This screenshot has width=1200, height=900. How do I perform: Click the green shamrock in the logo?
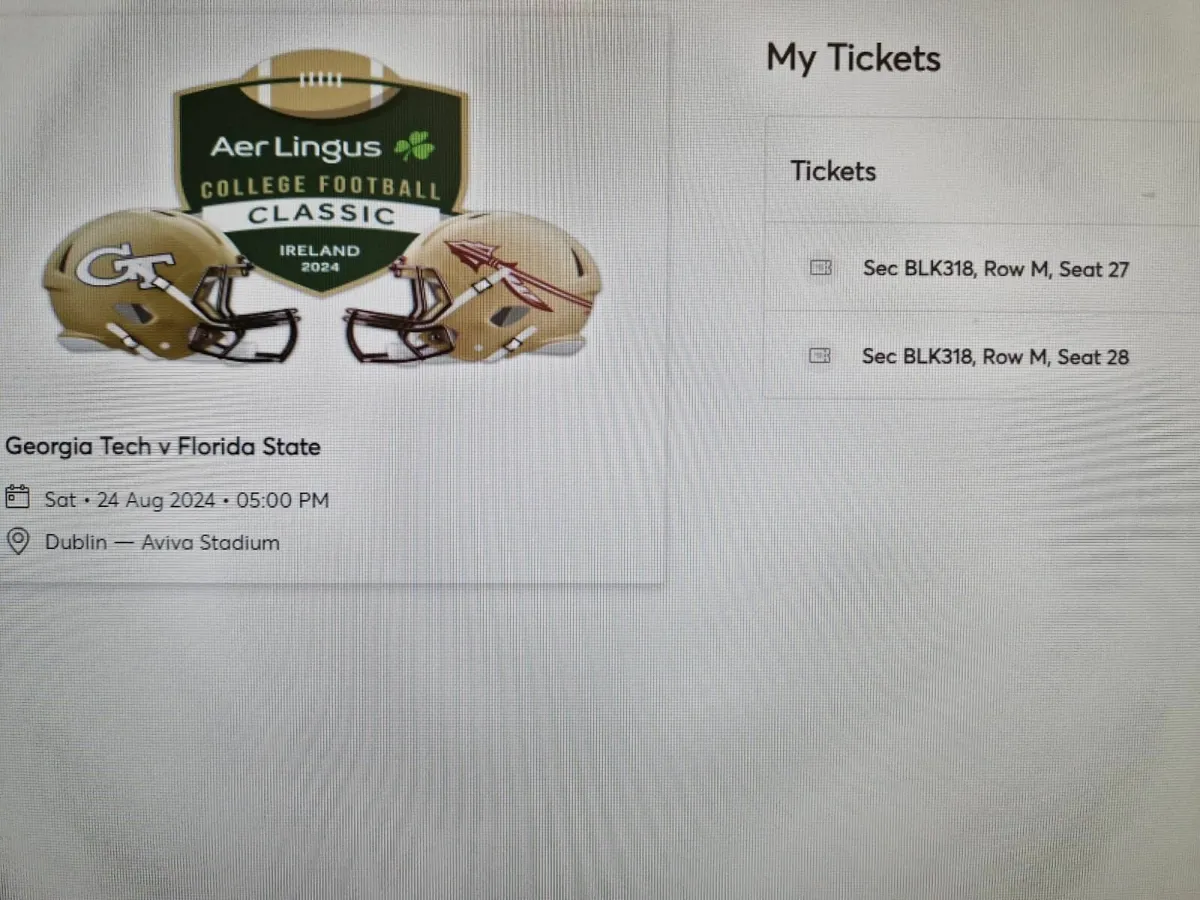[x=415, y=148]
